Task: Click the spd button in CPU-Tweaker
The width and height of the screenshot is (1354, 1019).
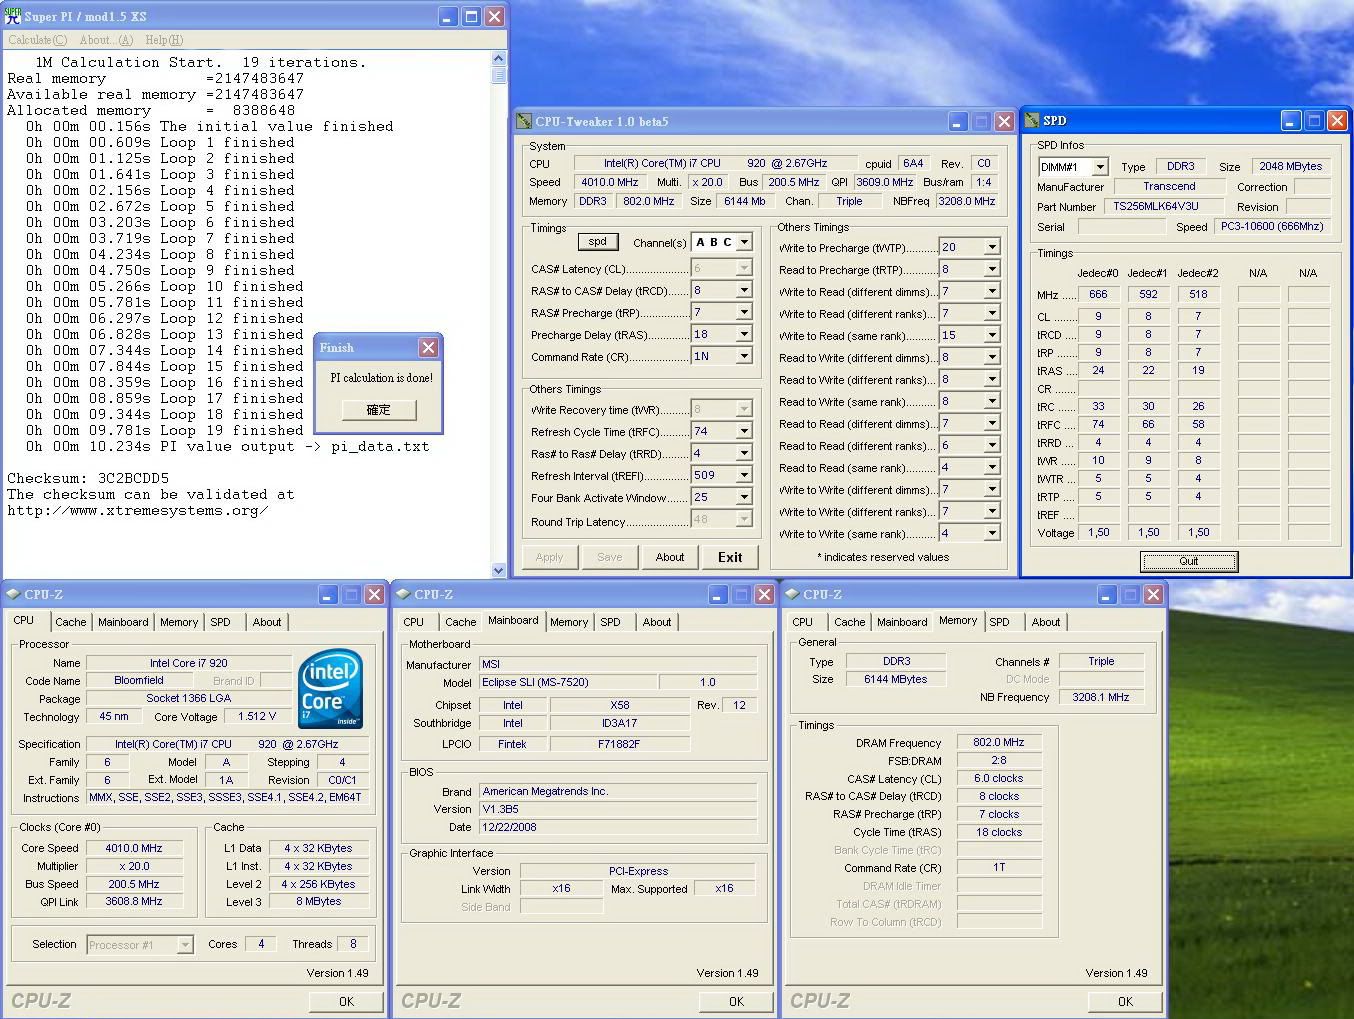Action: [x=598, y=241]
